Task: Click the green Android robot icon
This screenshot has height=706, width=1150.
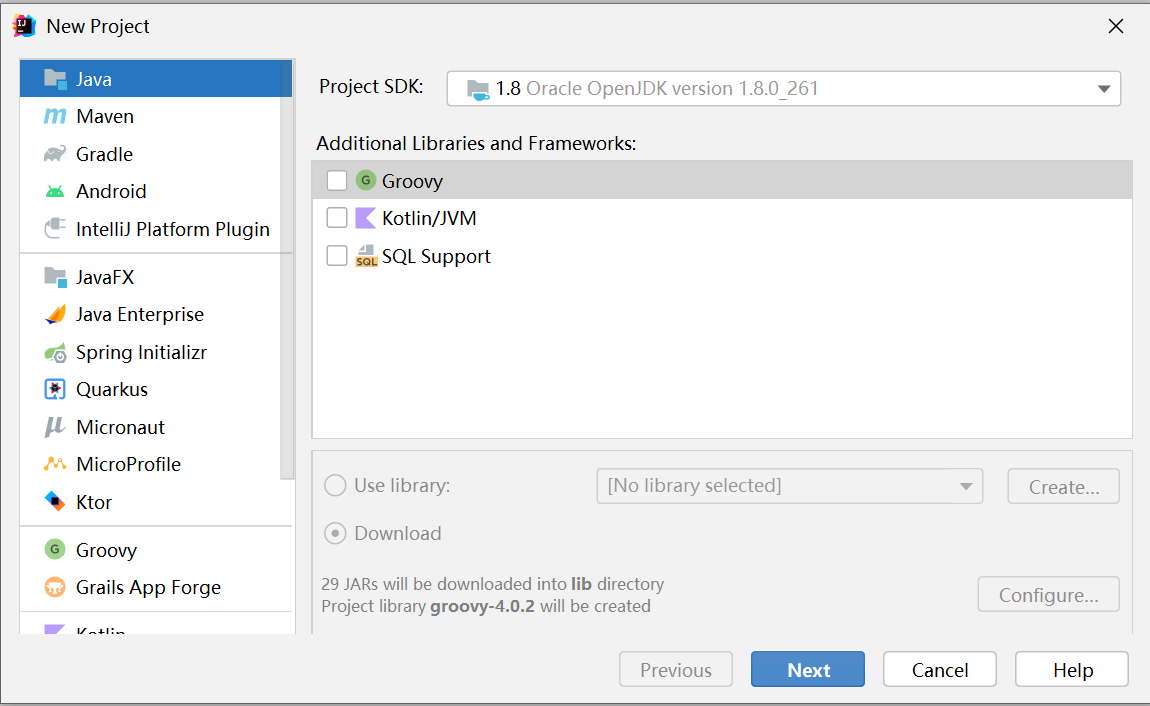Action: coord(55,192)
